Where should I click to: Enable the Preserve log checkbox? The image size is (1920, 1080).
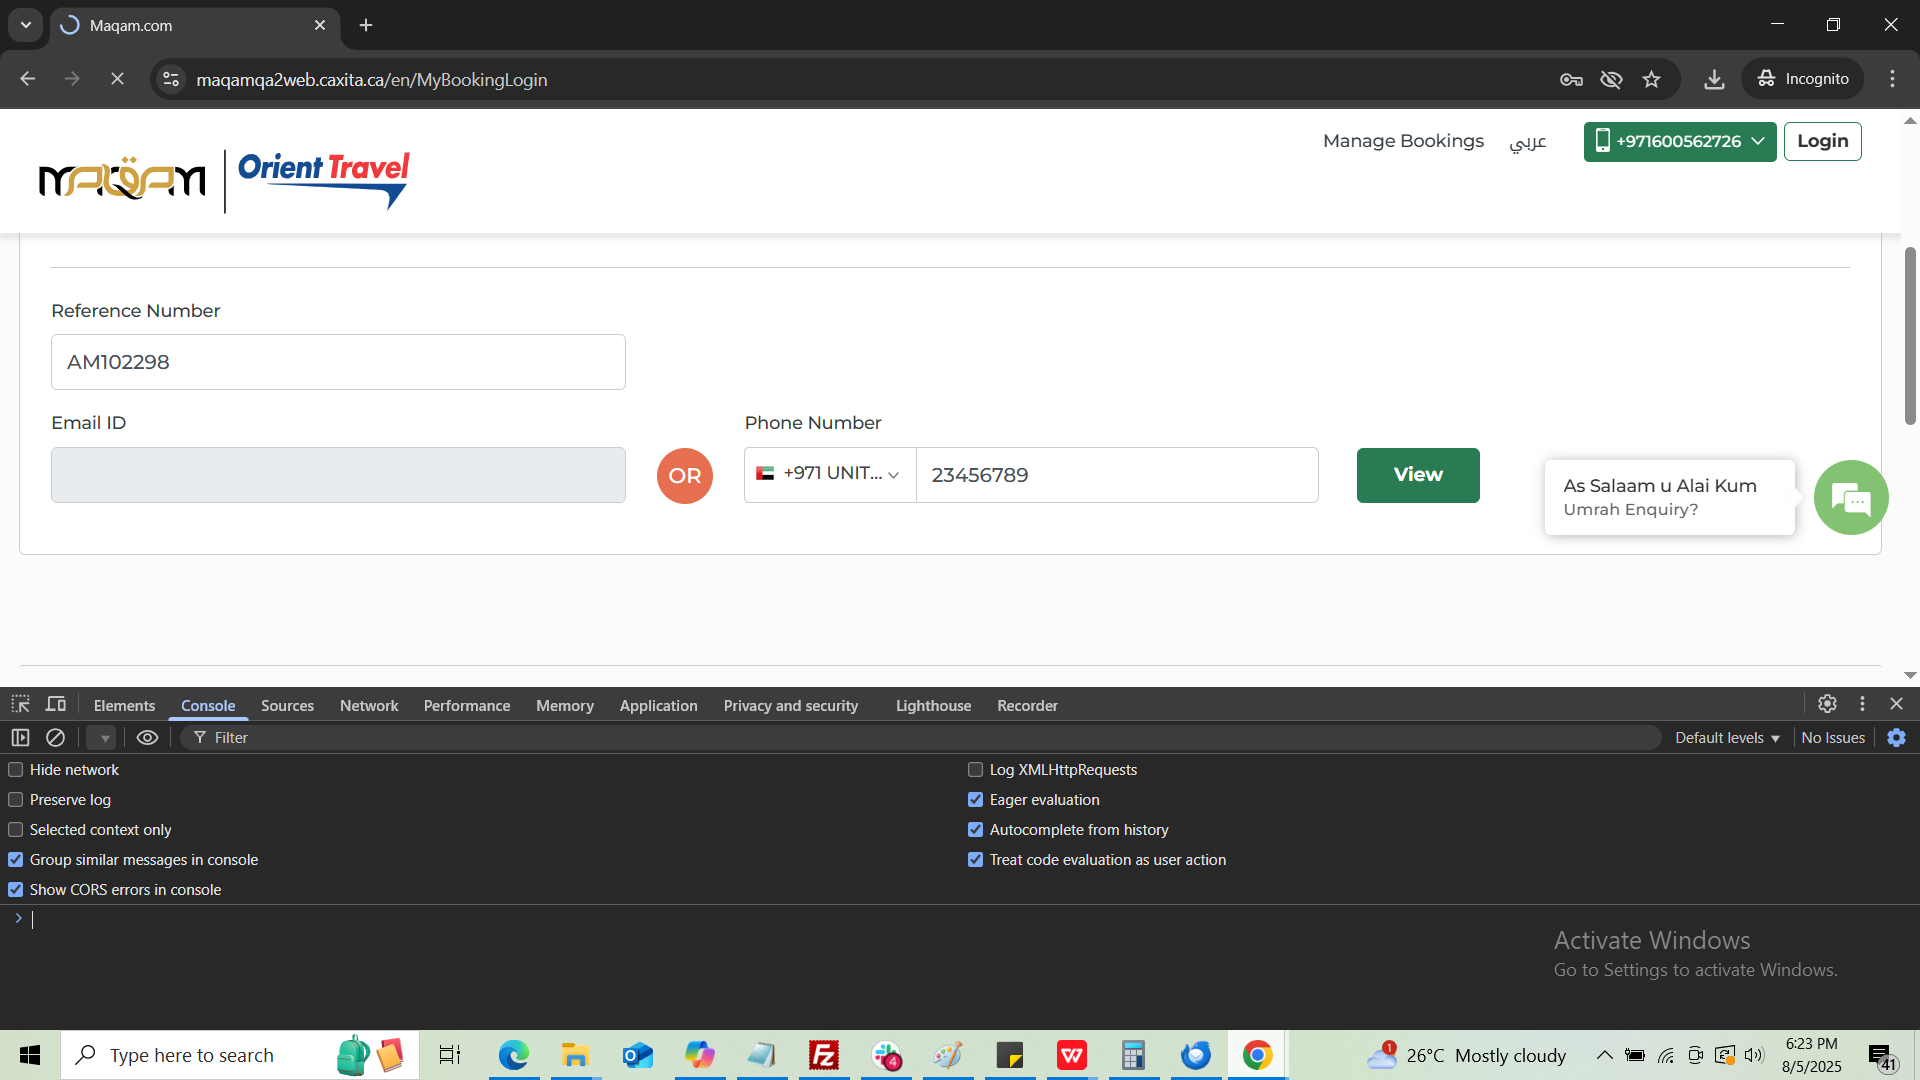tap(16, 800)
